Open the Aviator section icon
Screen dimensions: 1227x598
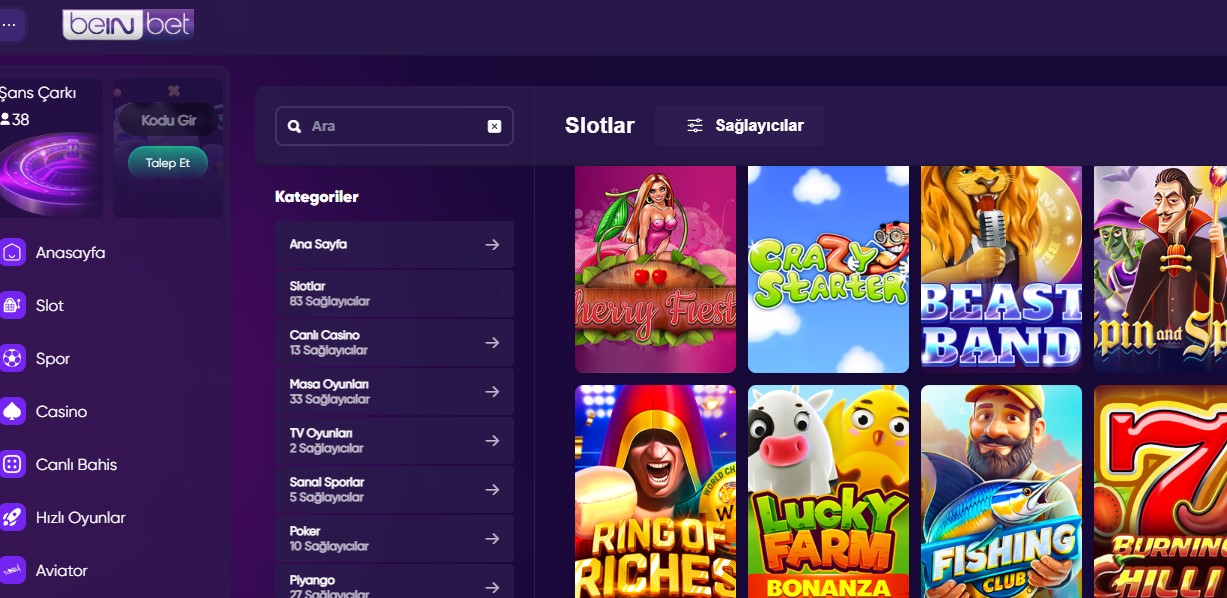click(12, 570)
